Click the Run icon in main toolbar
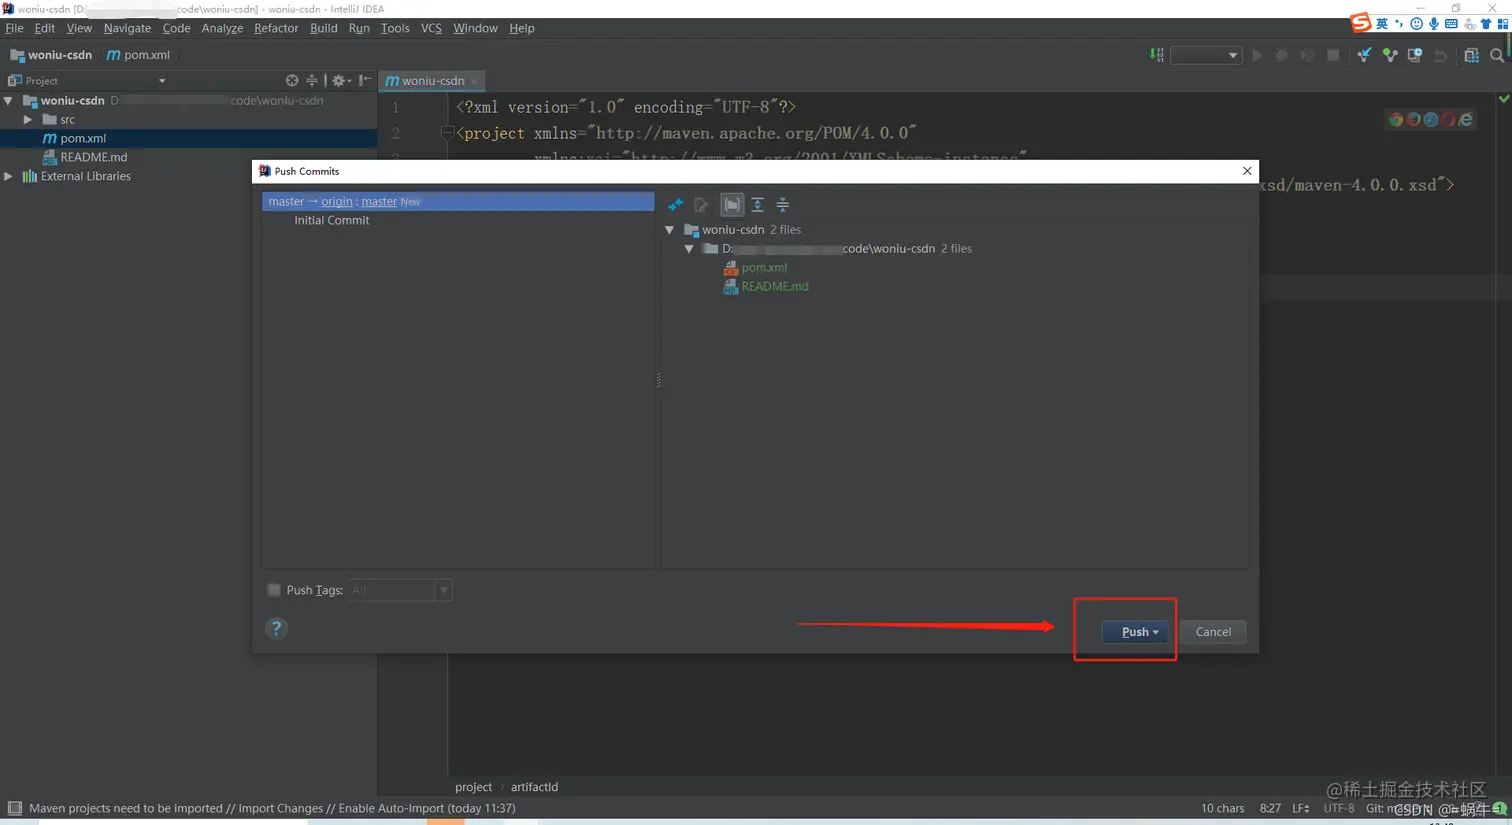 (x=1258, y=55)
